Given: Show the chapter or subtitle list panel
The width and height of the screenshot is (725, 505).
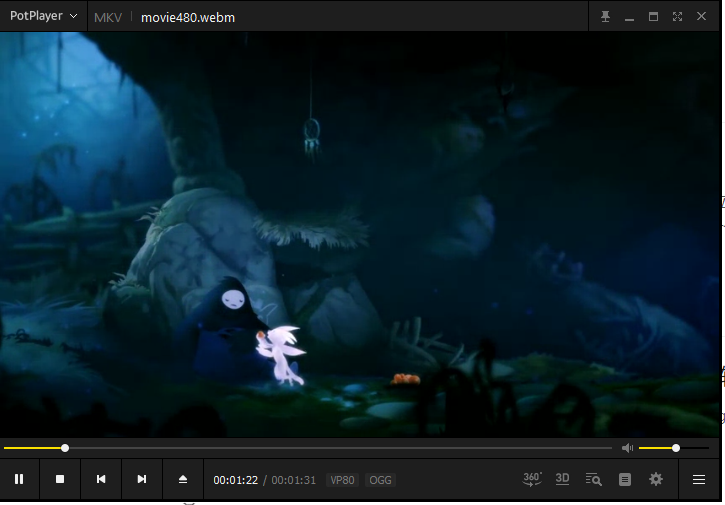Looking at the screenshot, I should (x=624, y=479).
